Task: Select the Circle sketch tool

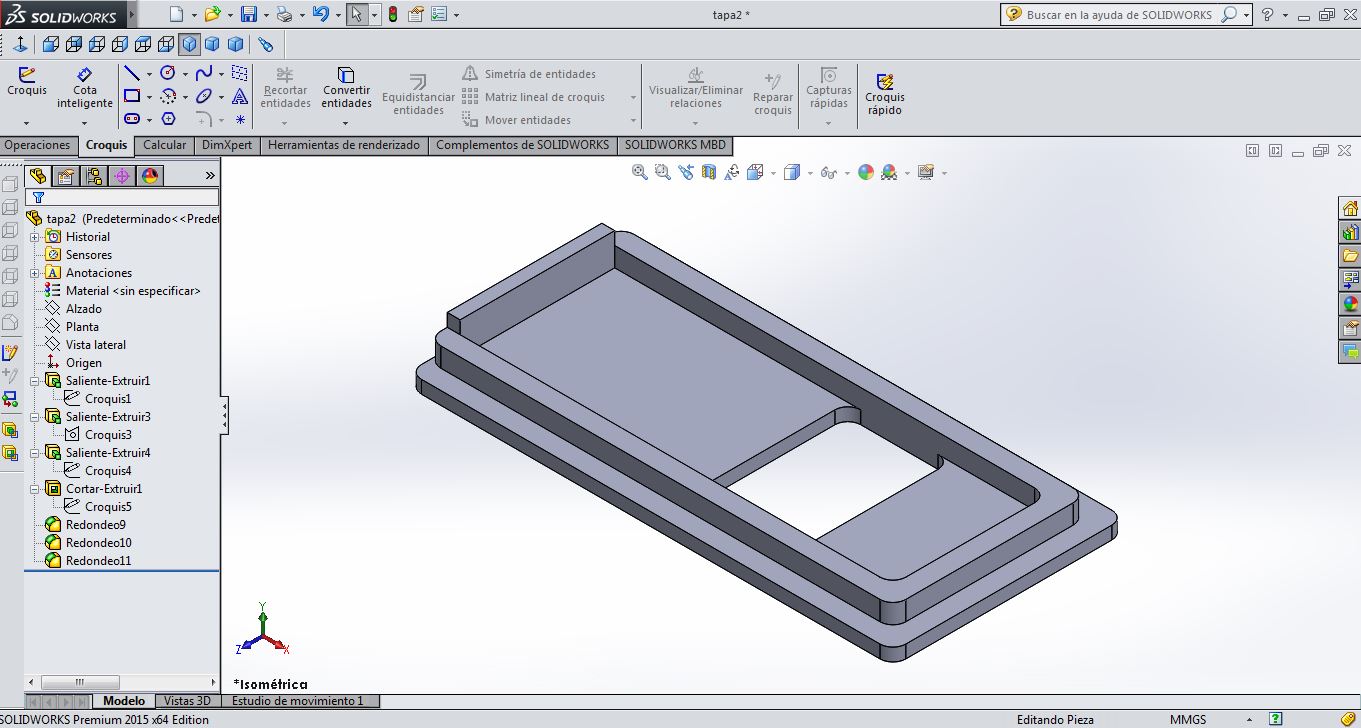Action: coord(168,73)
